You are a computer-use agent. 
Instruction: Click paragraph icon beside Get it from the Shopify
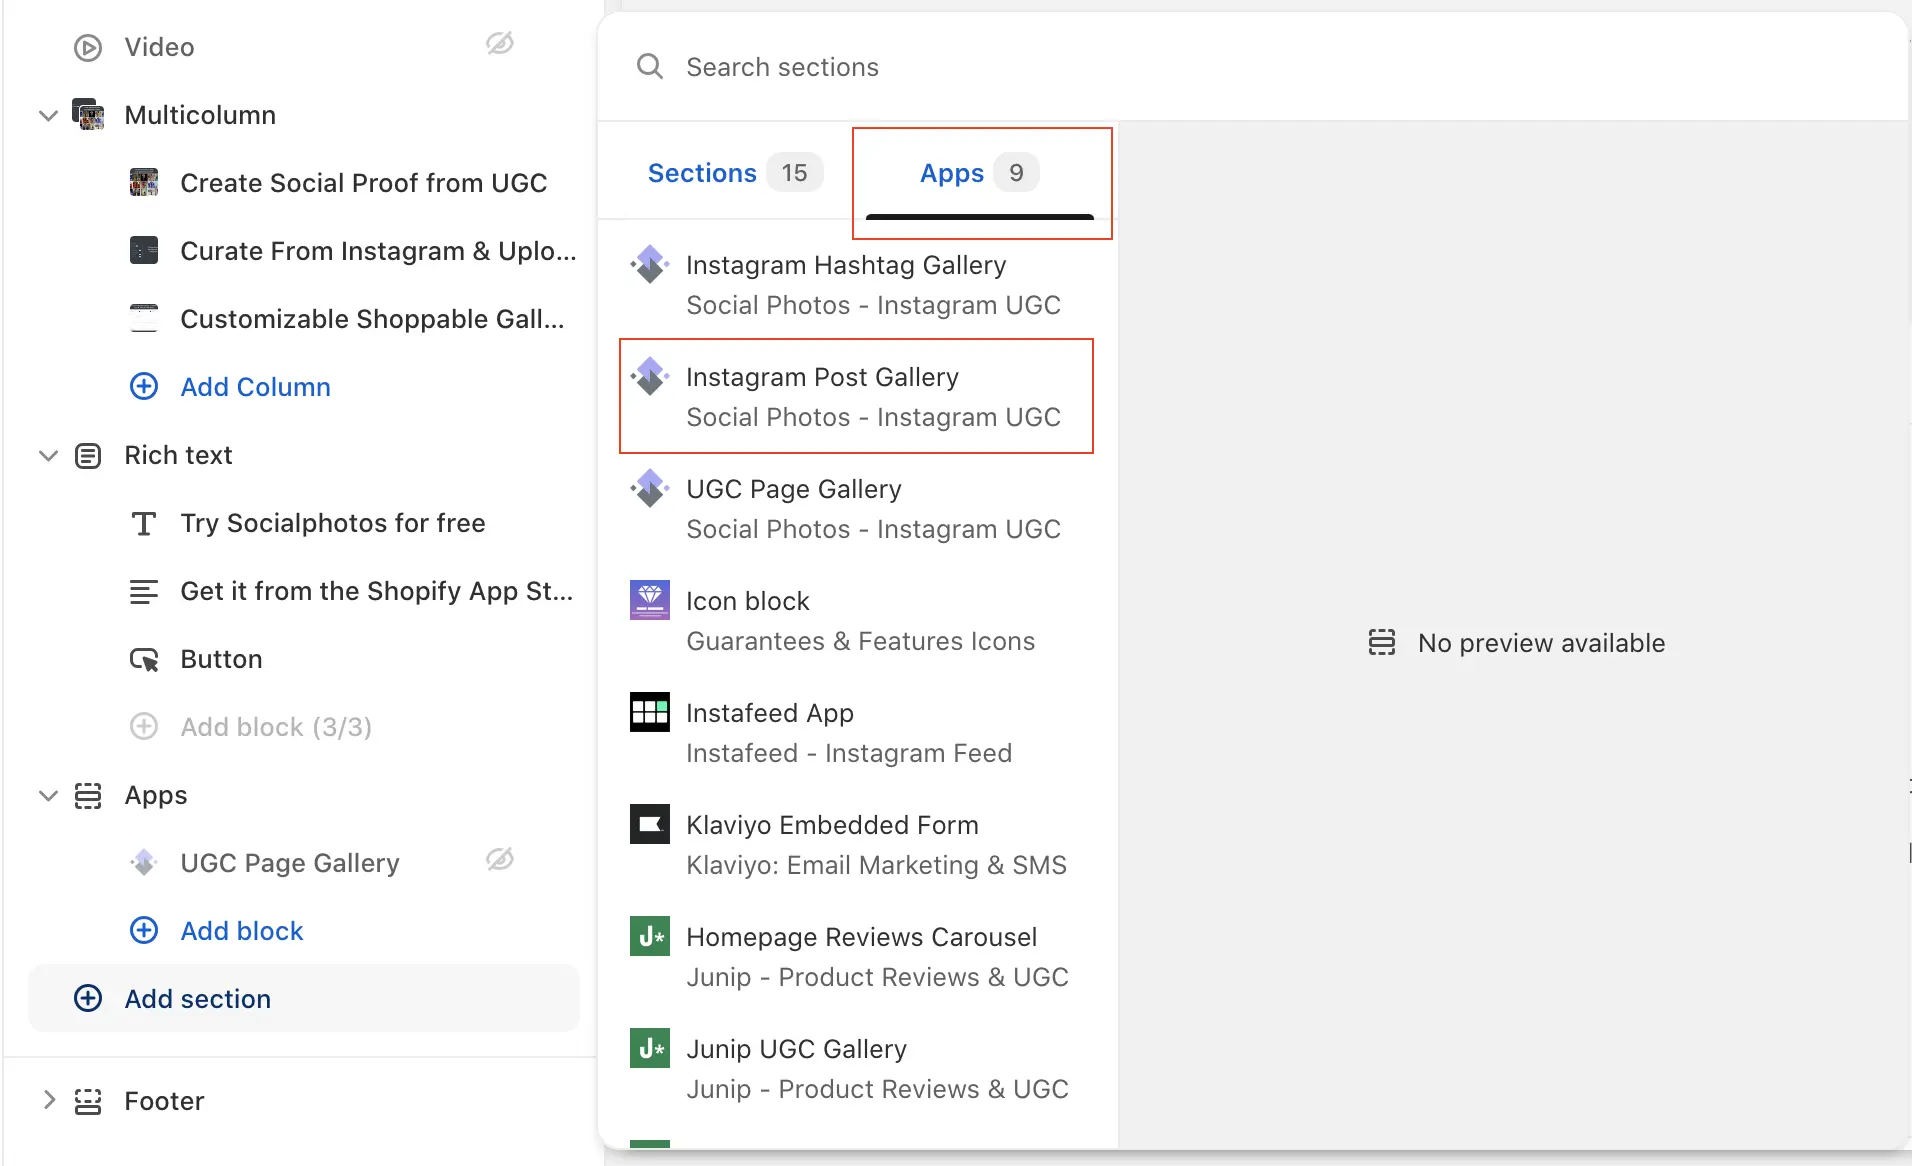pos(144,591)
